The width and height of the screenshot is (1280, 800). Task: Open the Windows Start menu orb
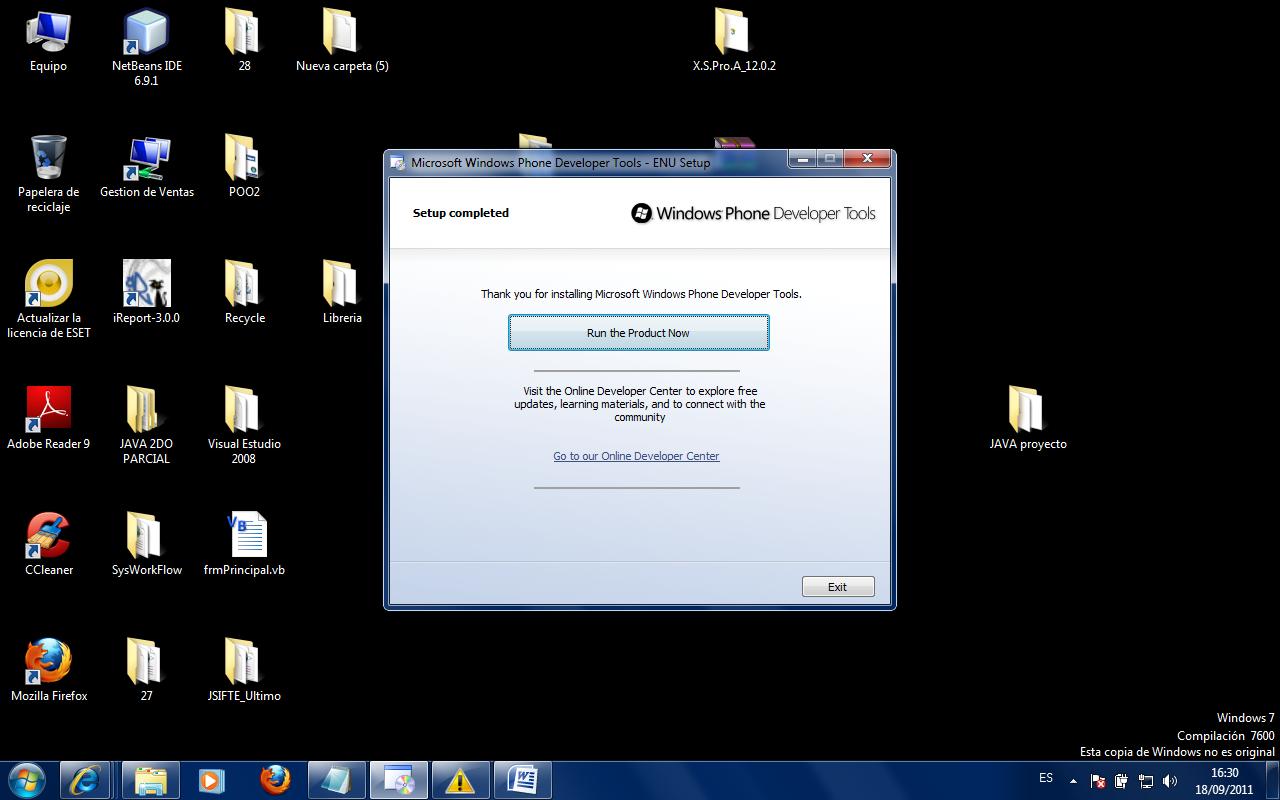[26, 780]
